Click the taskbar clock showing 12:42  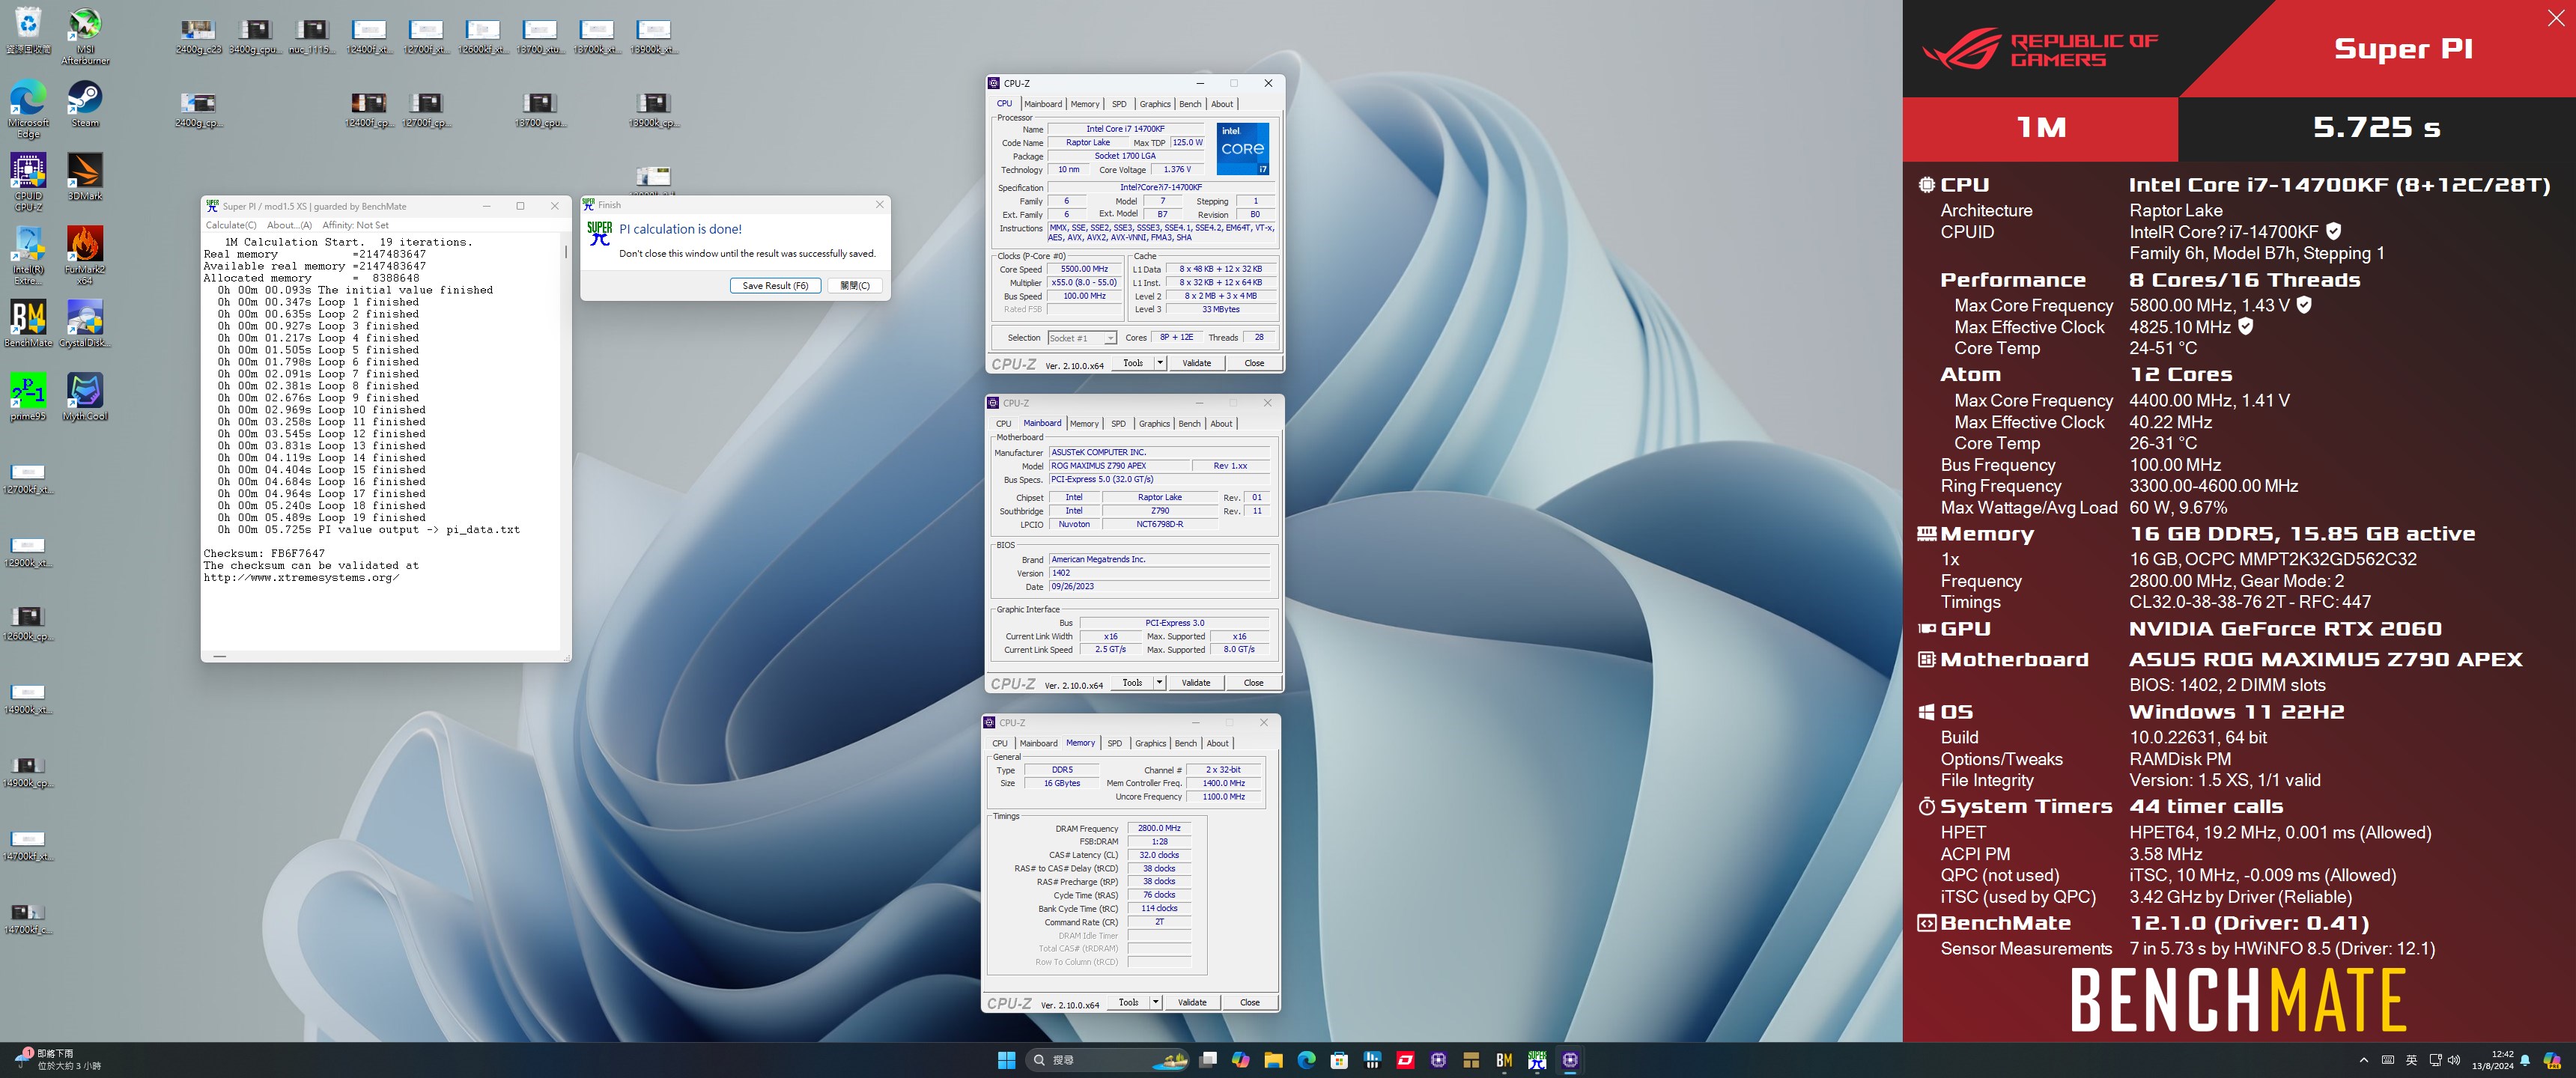[x=2492, y=1060]
